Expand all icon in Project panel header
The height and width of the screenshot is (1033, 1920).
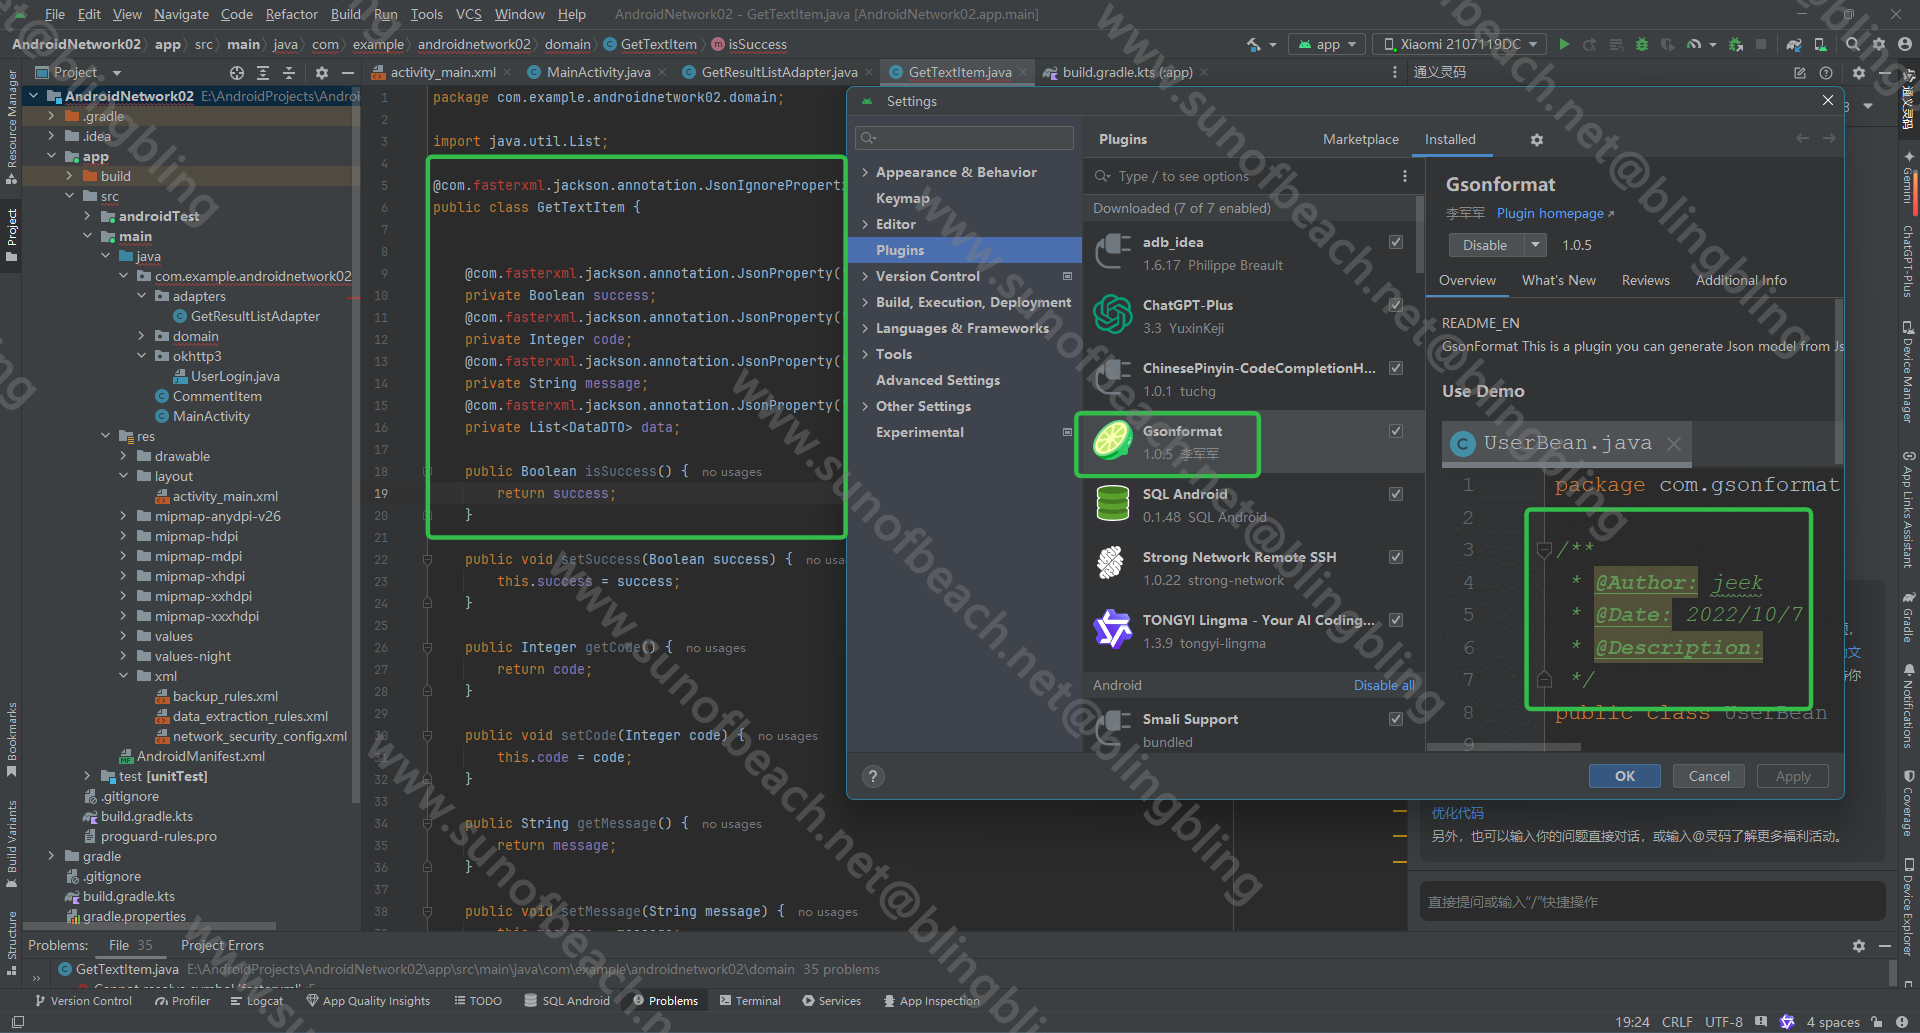coord(263,73)
